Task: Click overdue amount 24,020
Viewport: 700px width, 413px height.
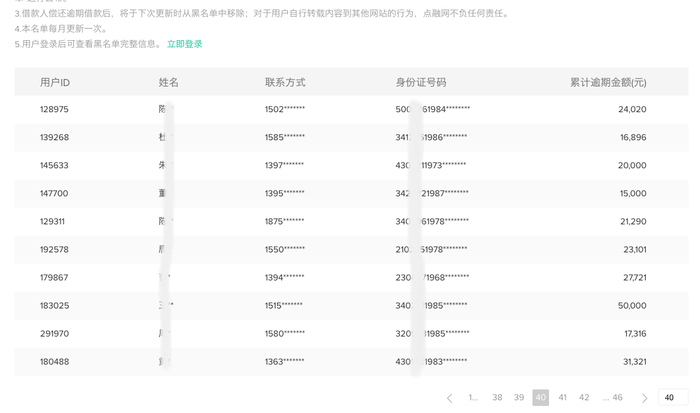Action: point(632,109)
